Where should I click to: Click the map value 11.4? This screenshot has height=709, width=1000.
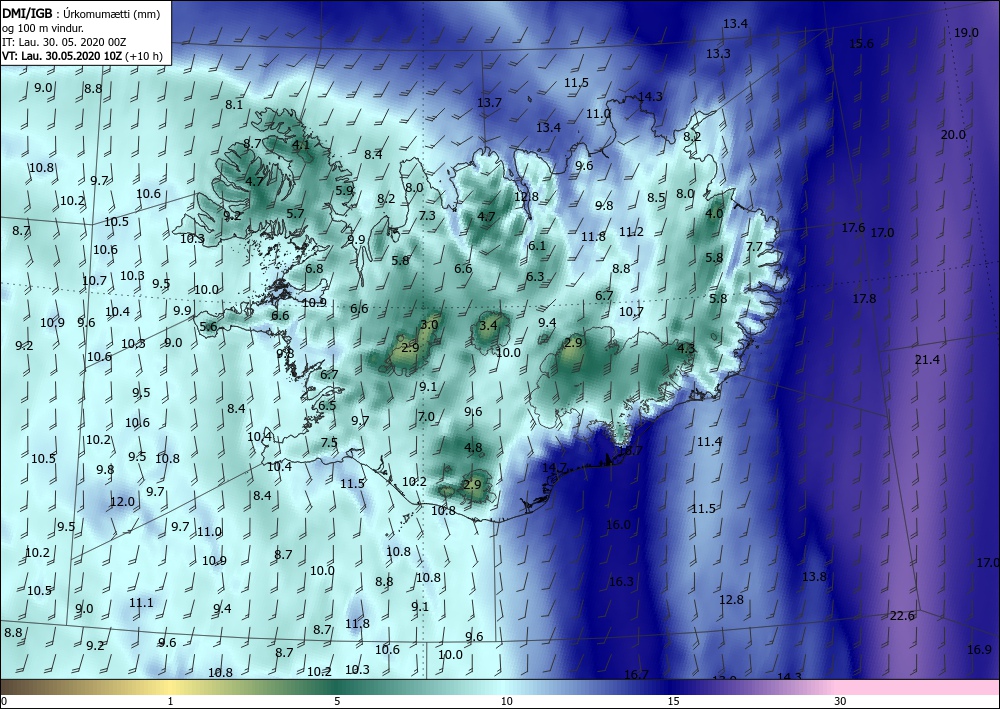click(709, 441)
